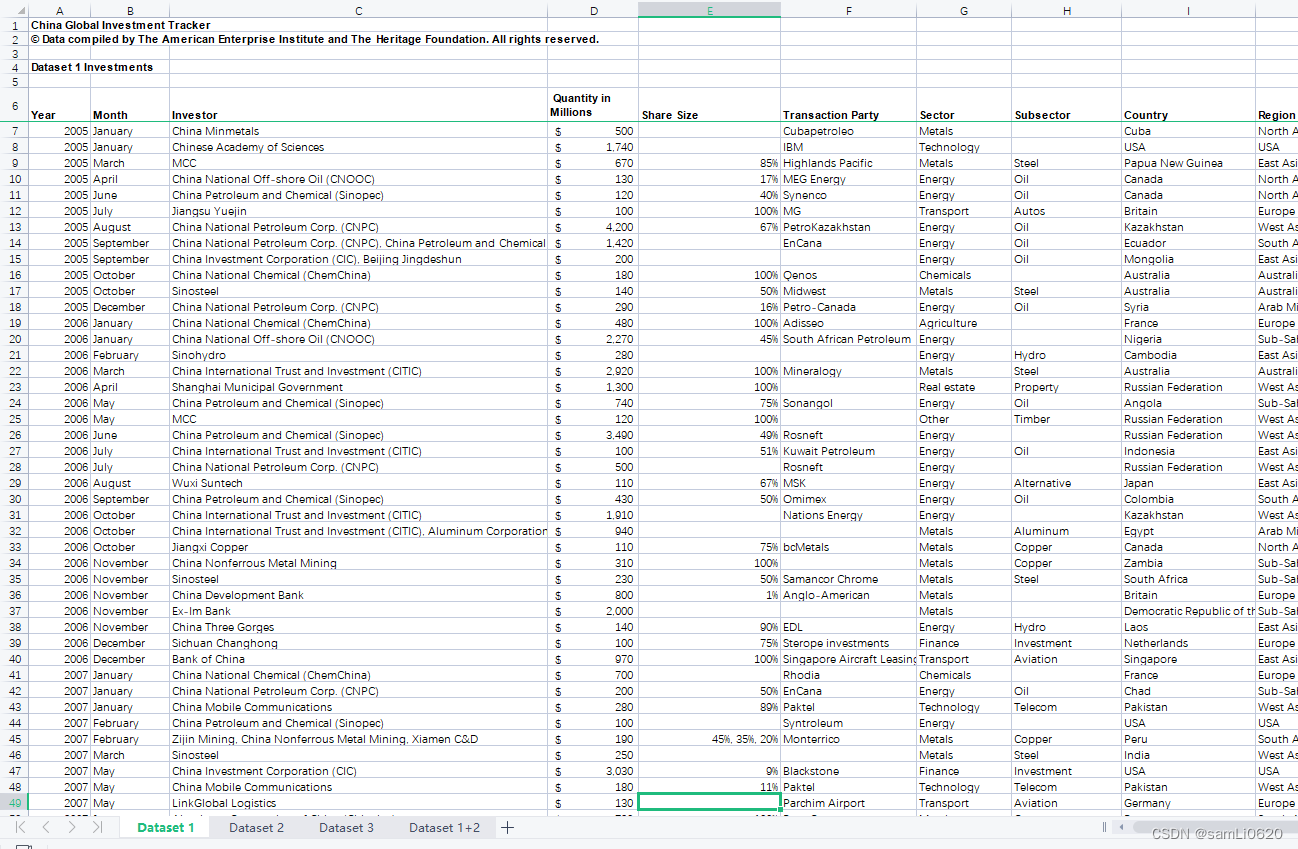Screen dimensions: 1298x849
Task: Select the 'Cubapetroleo' transaction party cell
Action: pos(848,131)
